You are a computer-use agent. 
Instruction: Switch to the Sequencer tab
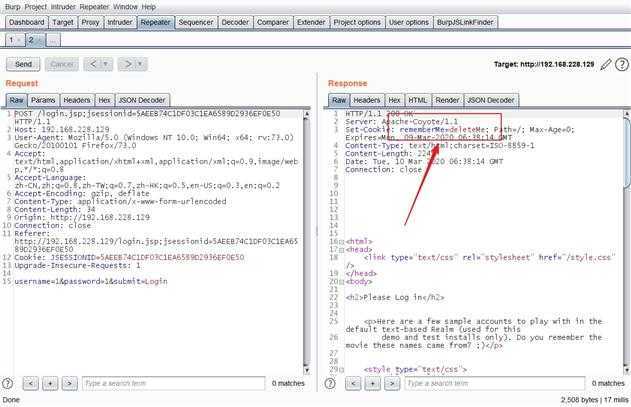click(x=196, y=23)
